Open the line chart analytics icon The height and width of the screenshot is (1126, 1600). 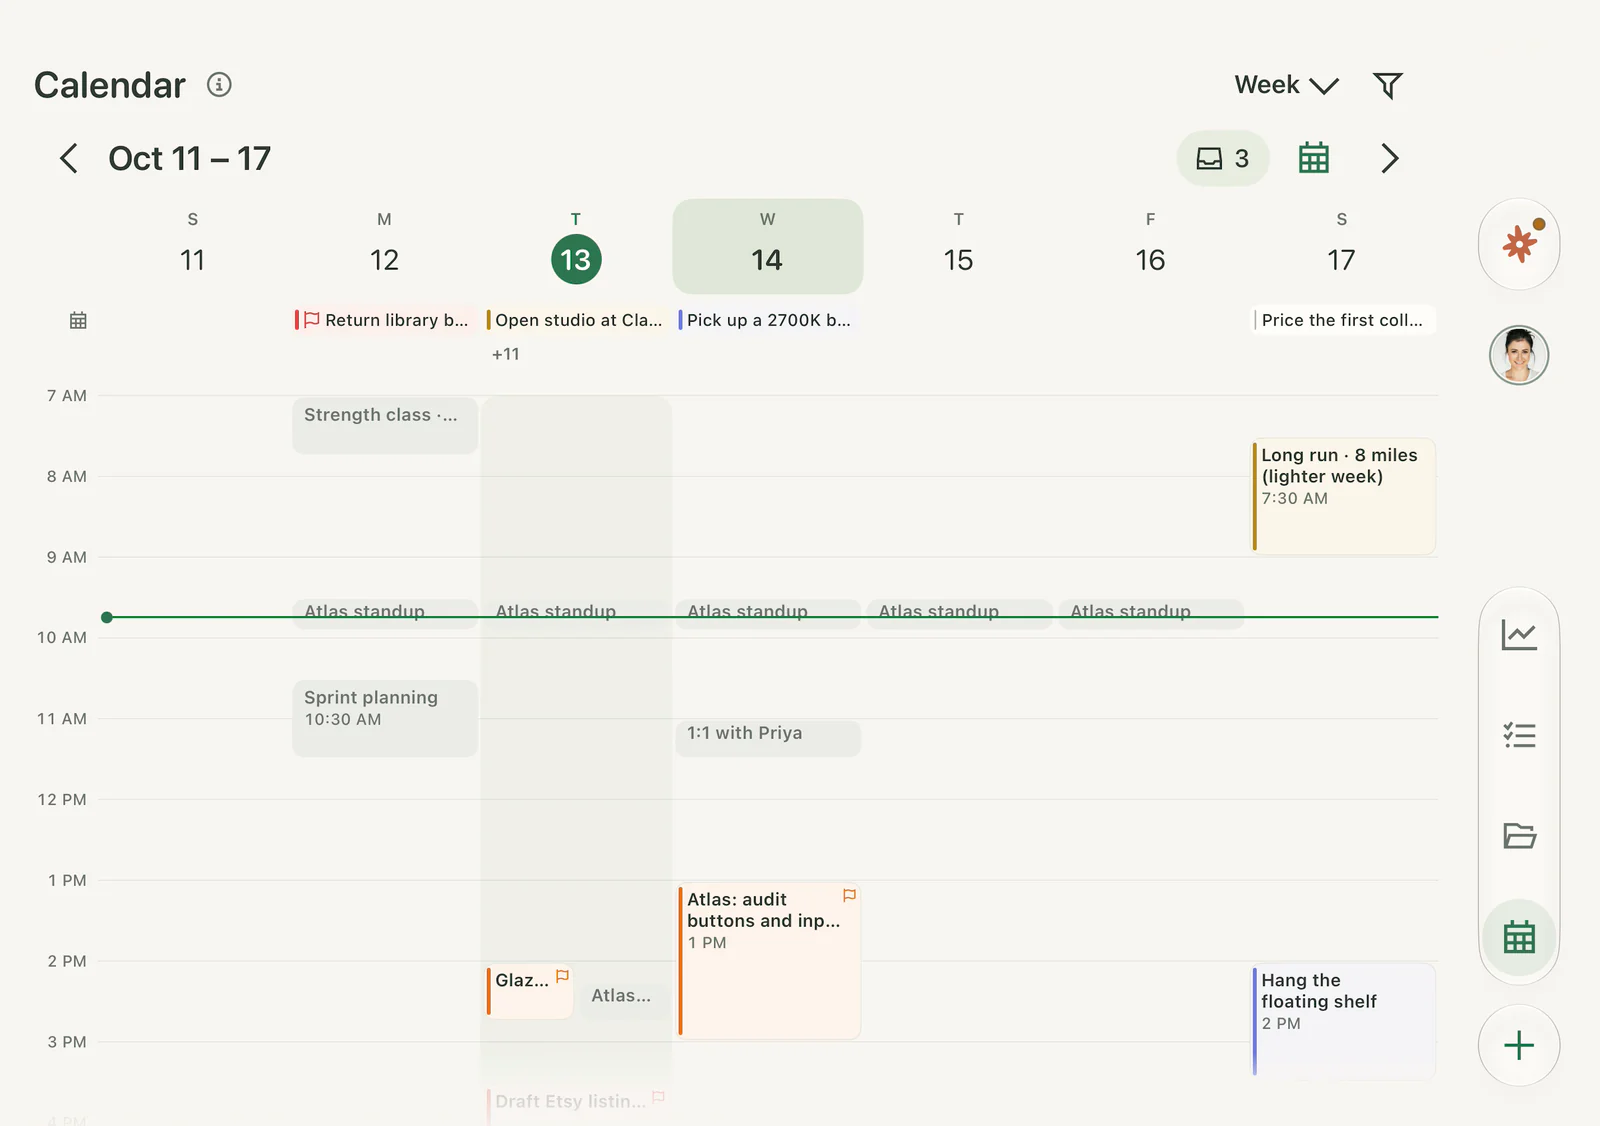point(1519,634)
